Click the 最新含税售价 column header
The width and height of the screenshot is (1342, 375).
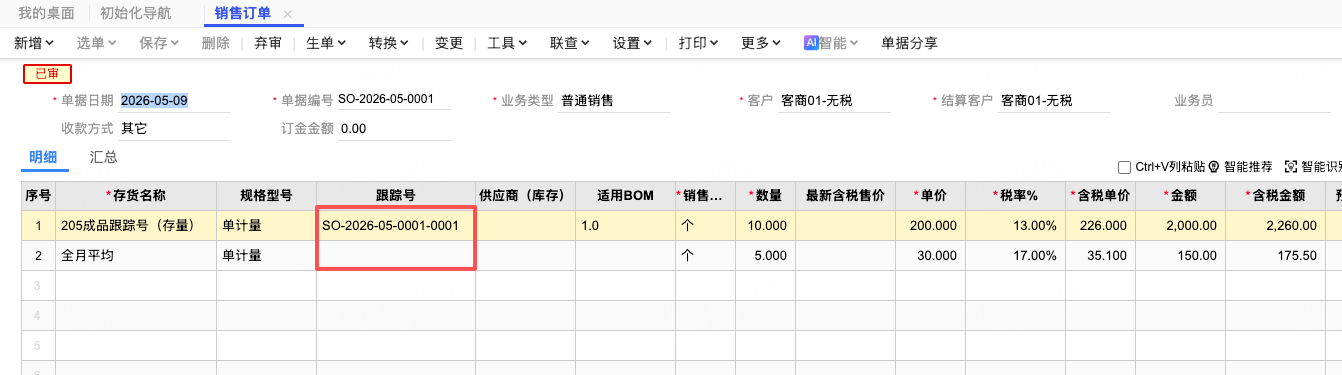click(x=845, y=196)
